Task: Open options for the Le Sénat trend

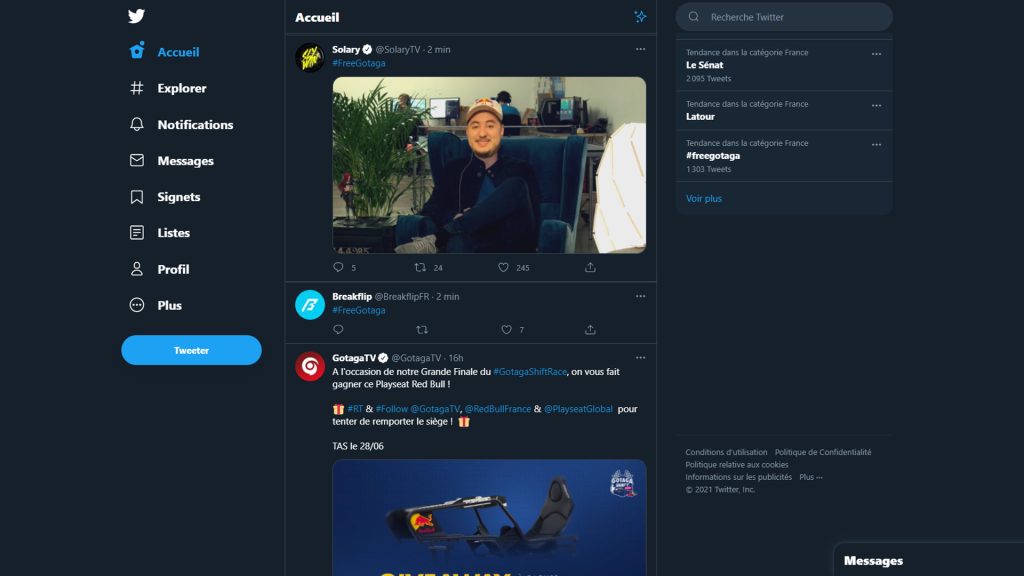Action: [x=877, y=55]
